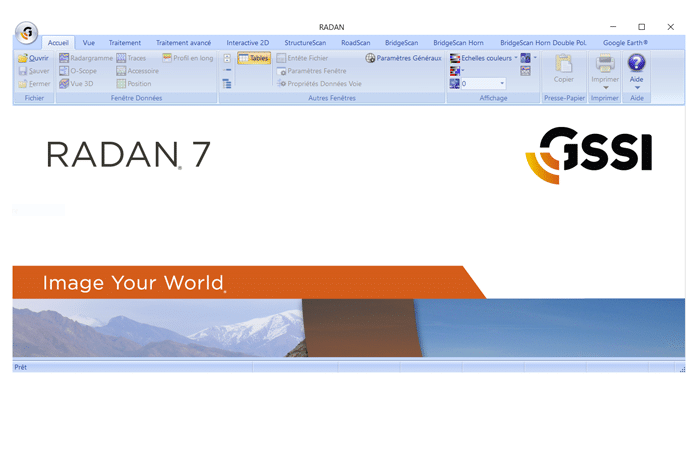Screen dimensions: 700x450
Task: Click the Imprimer printer icon
Action: (605, 63)
